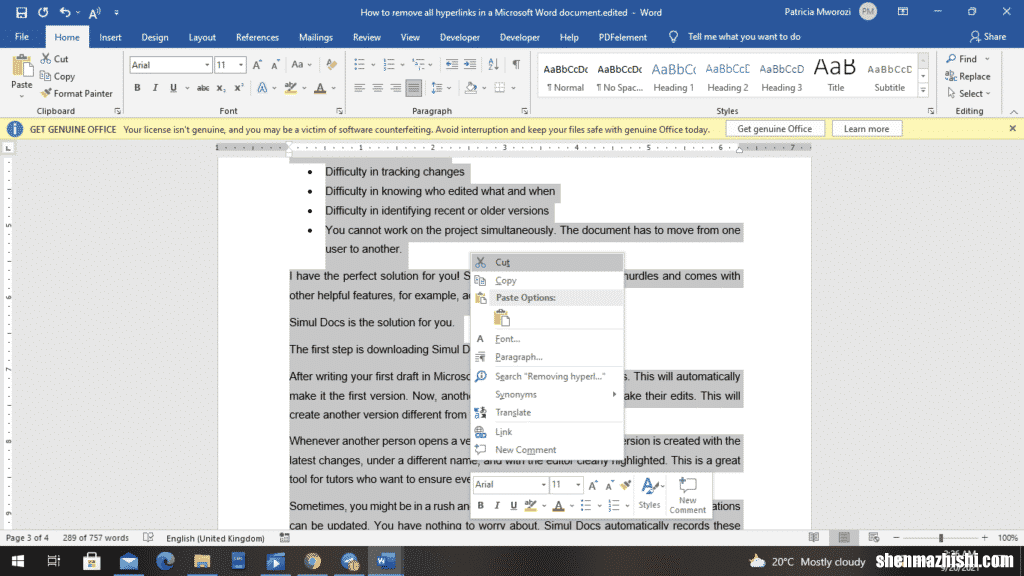Click Increase Indent icon in Paragraph group

coord(470,65)
